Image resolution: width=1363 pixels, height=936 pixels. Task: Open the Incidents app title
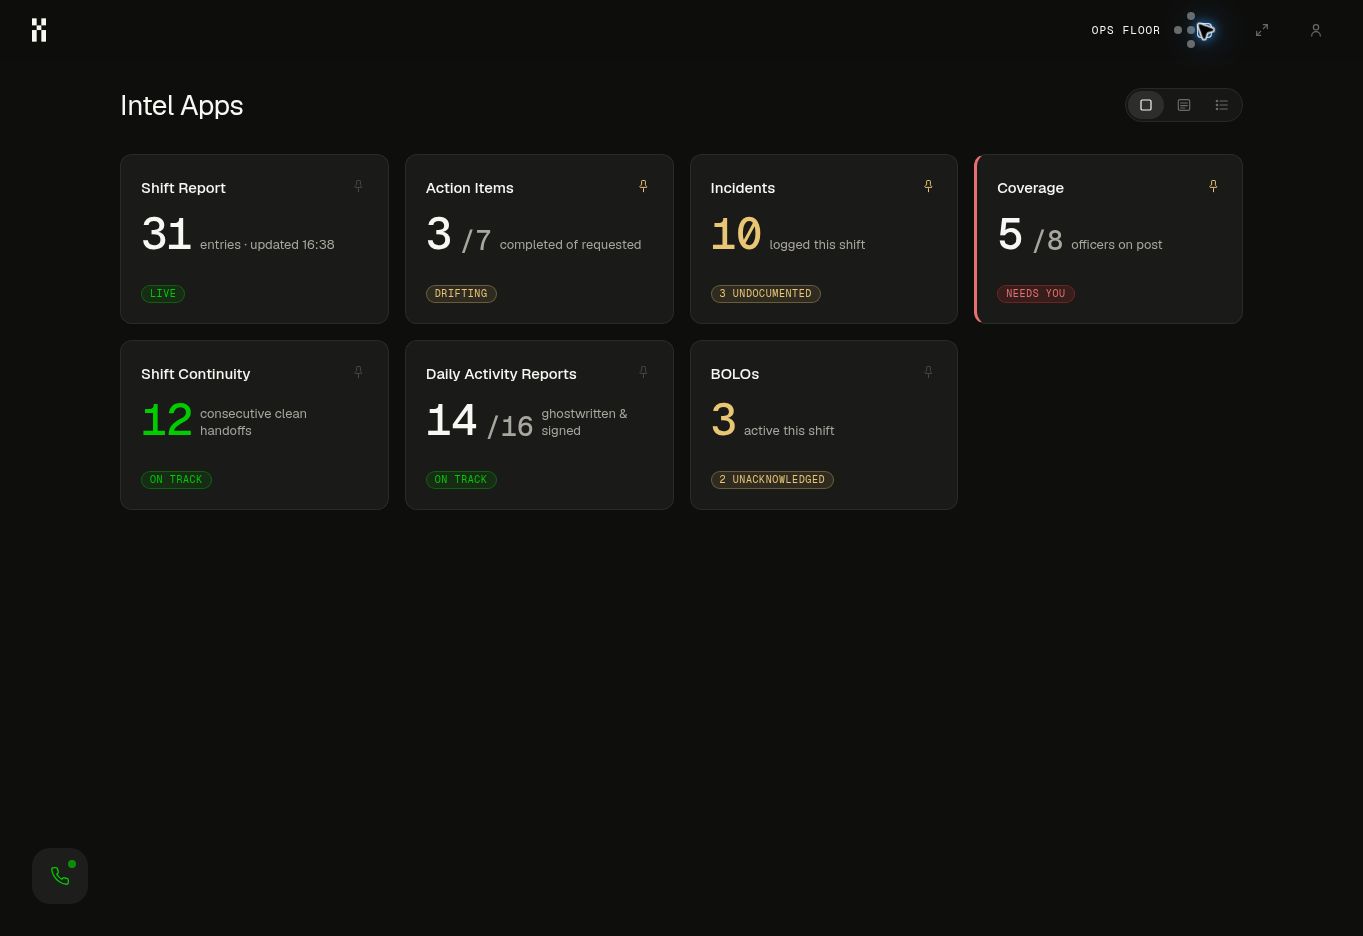[x=742, y=188]
